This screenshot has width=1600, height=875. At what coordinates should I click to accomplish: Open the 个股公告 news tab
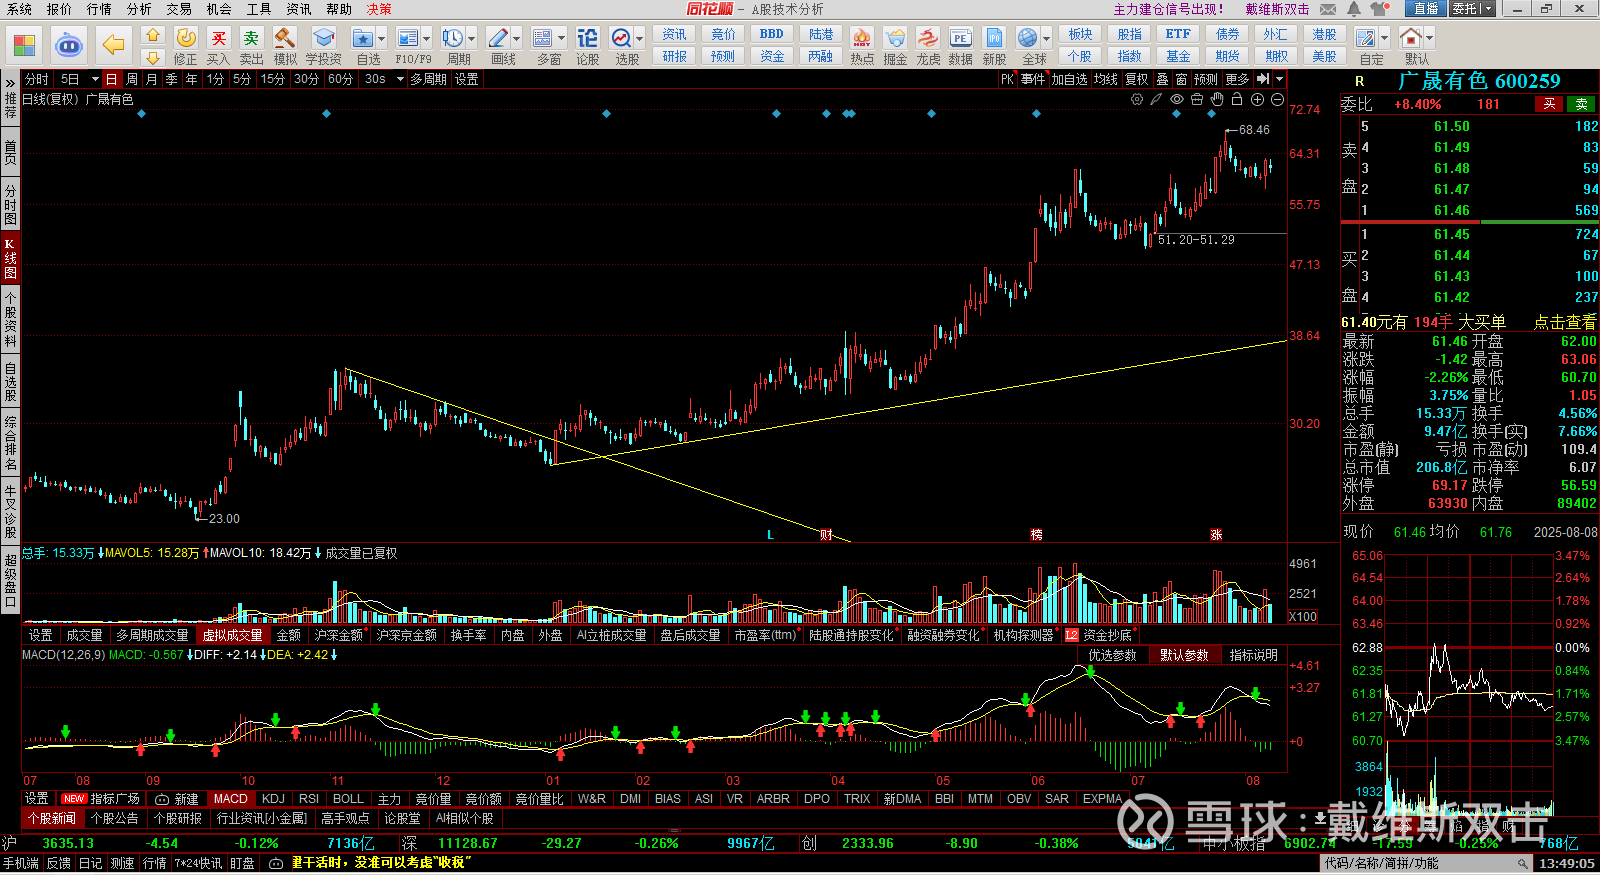[x=114, y=818]
